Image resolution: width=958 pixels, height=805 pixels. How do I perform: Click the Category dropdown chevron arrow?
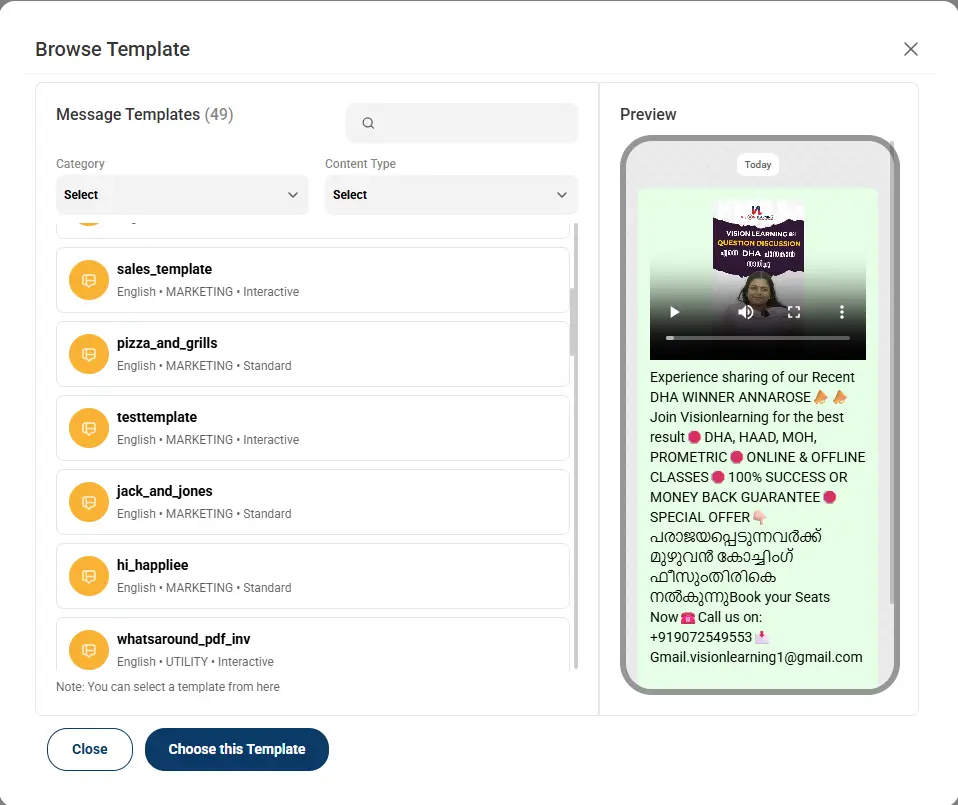click(x=293, y=195)
